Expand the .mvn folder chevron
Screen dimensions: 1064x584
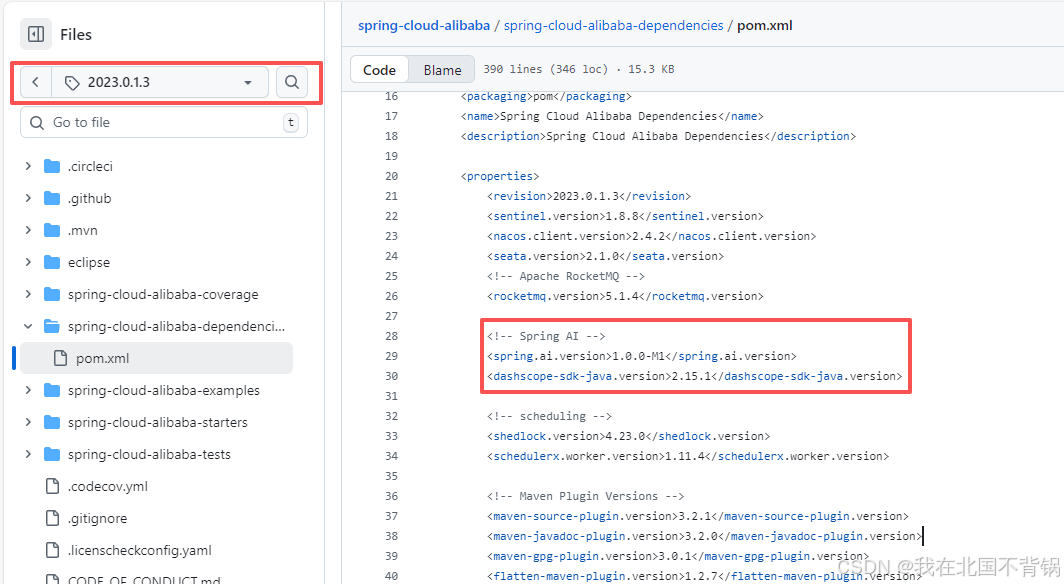point(28,230)
